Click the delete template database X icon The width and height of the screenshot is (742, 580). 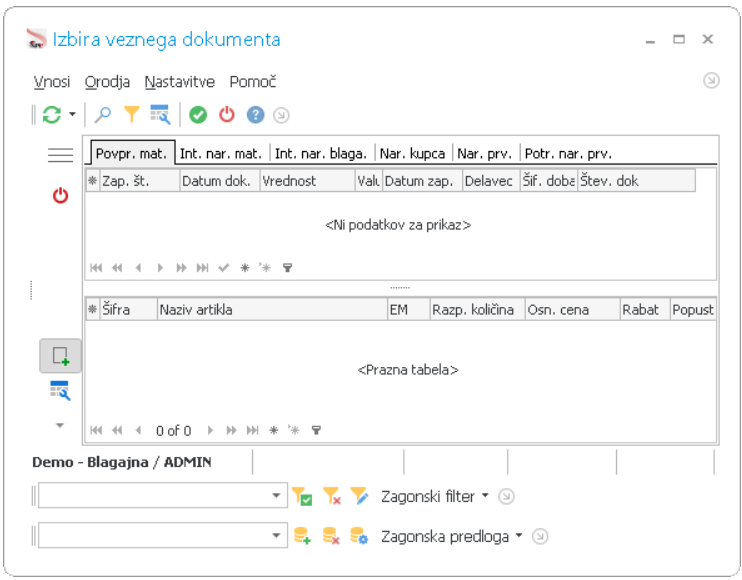pos(331,536)
